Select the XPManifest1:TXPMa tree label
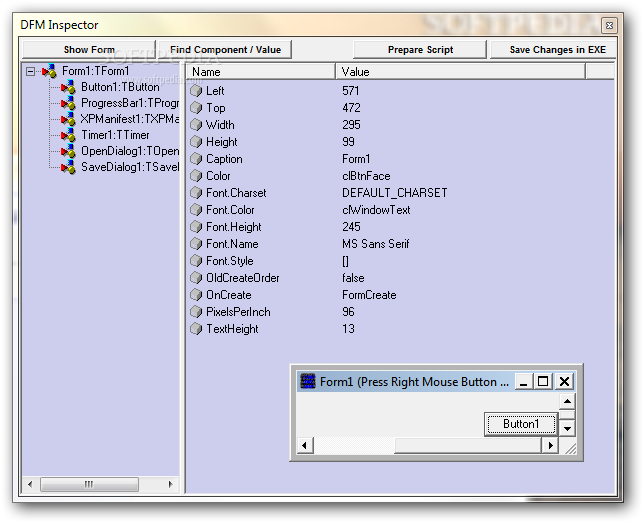The height and width of the screenshot is (523, 644). click(x=130, y=119)
